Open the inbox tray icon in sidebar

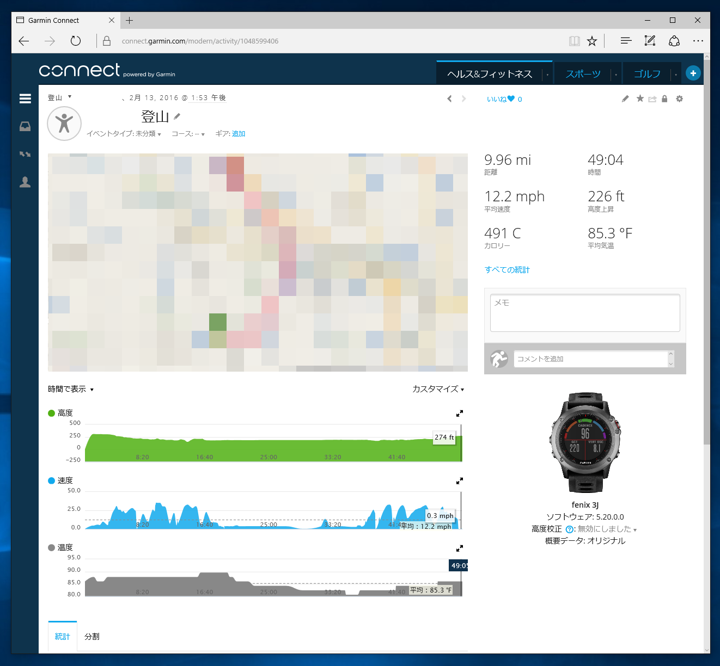point(25,126)
